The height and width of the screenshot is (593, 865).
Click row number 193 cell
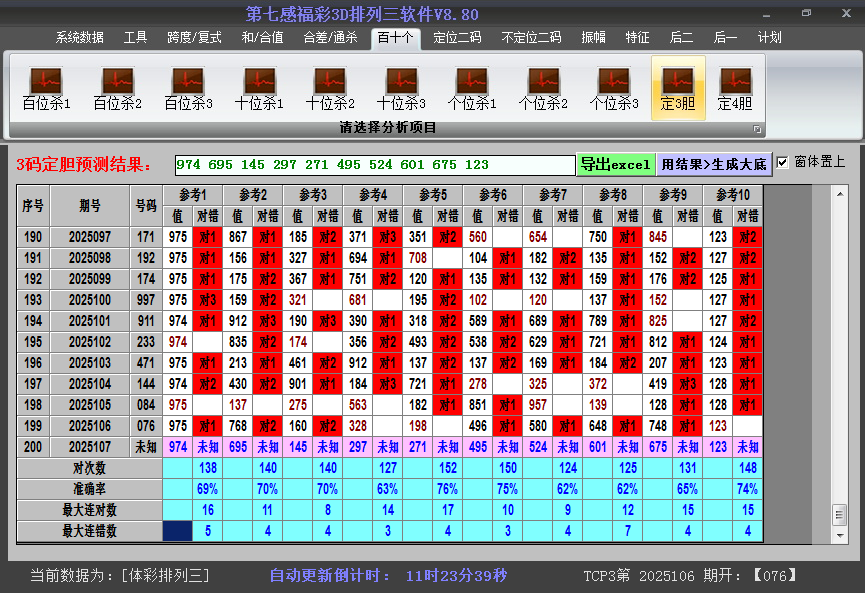click(x=33, y=300)
